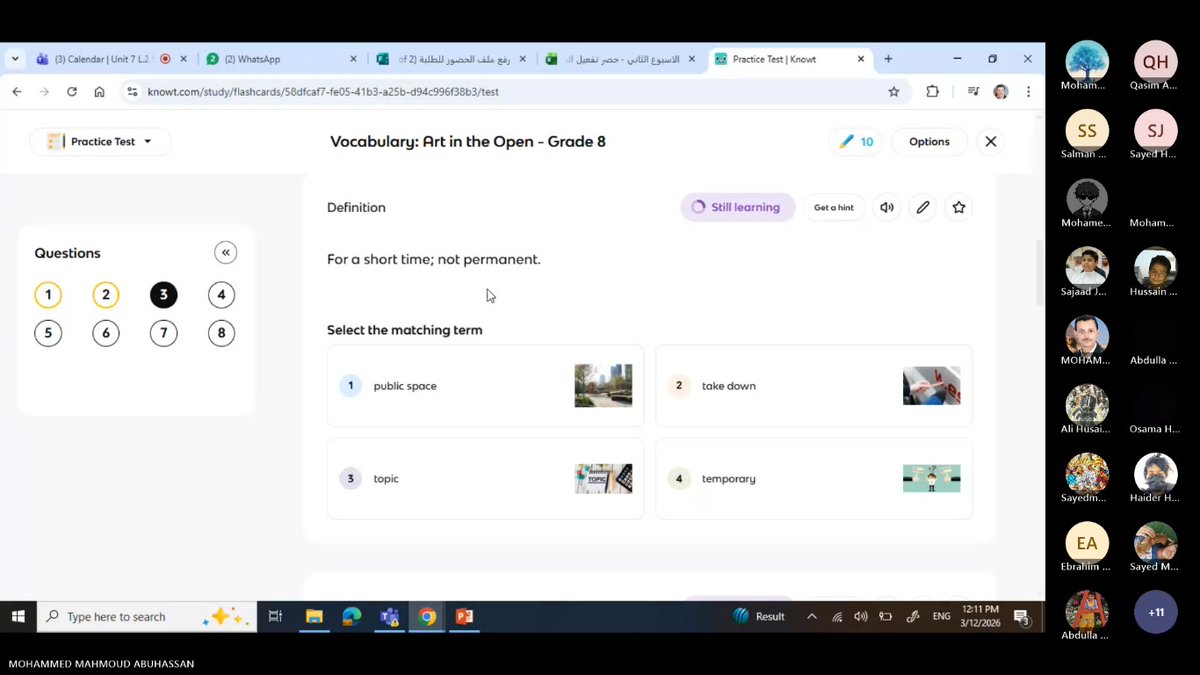Viewport: 1200px width, 675px height.
Task: Edit the flashcard with pencil icon
Action: 923,207
